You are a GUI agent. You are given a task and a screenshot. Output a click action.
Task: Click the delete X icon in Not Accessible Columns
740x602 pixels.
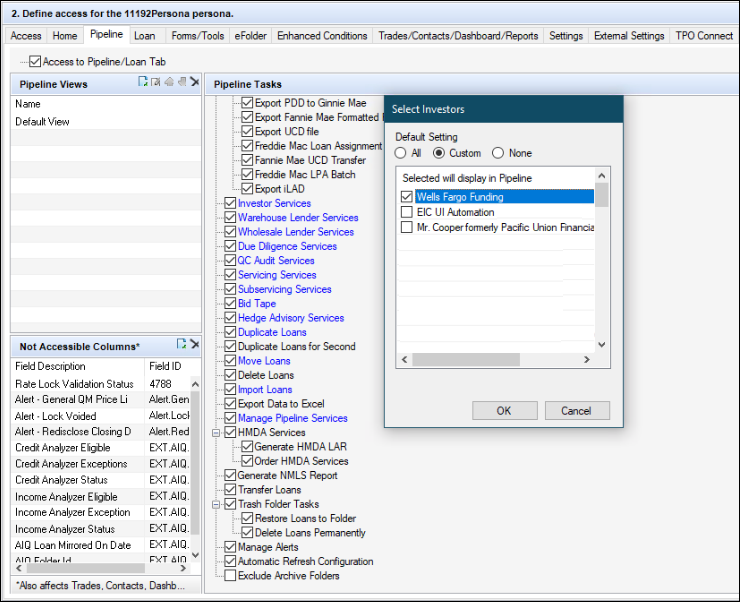pyautogui.click(x=194, y=345)
